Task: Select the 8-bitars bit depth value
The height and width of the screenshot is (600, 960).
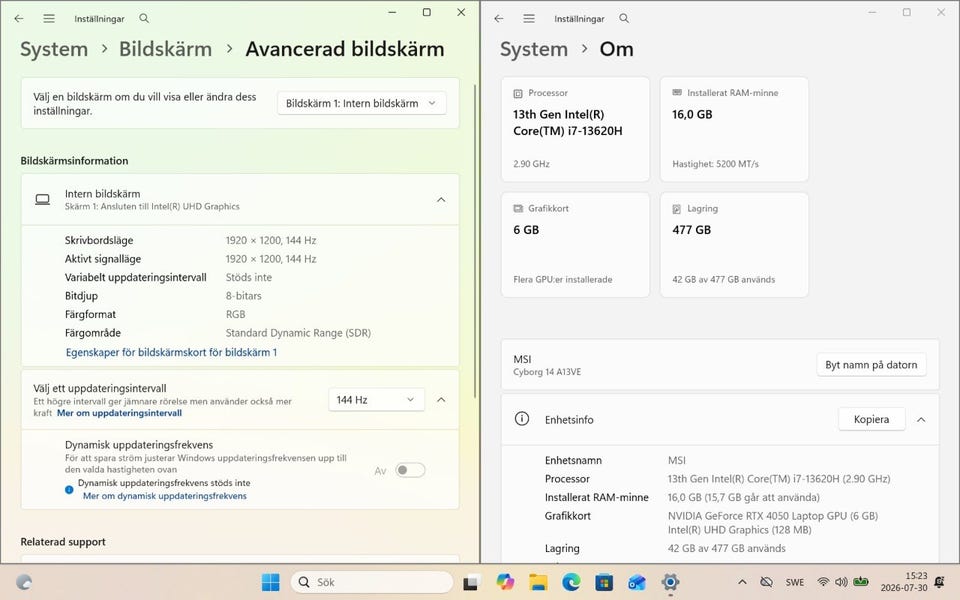Action: coord(243,296)
